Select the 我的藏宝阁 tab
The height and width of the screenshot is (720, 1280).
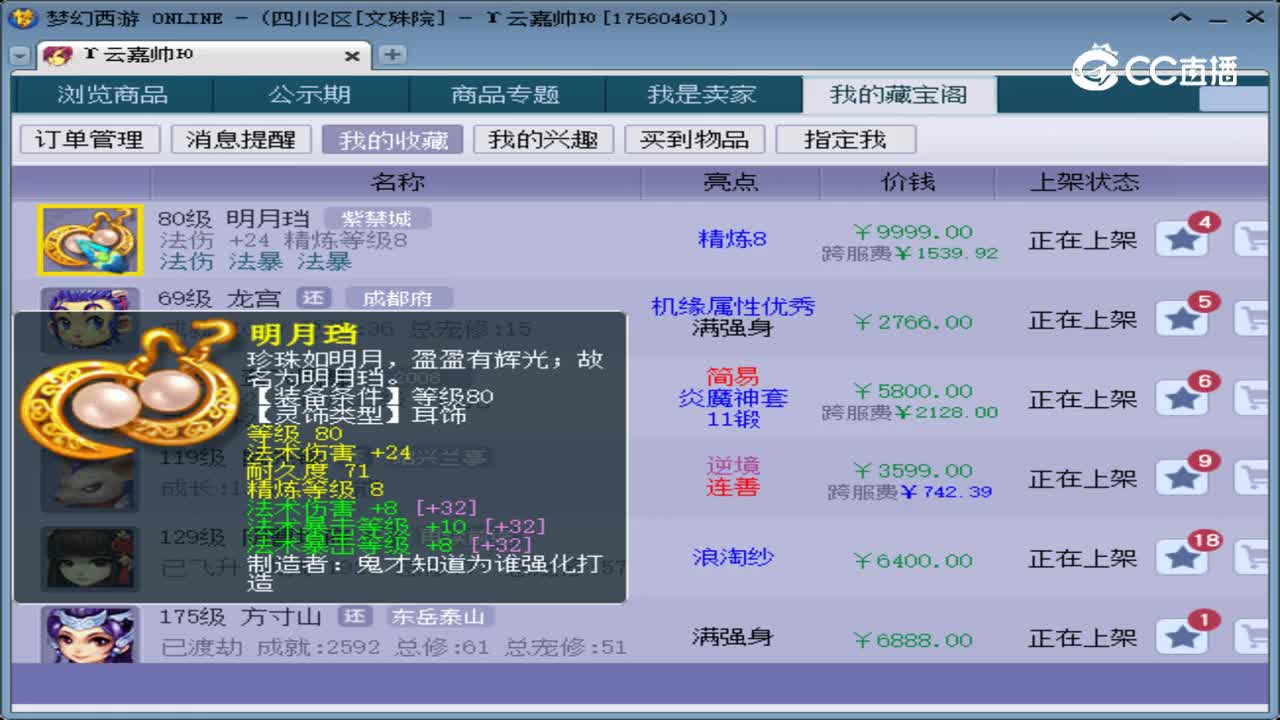pos(899,95)
